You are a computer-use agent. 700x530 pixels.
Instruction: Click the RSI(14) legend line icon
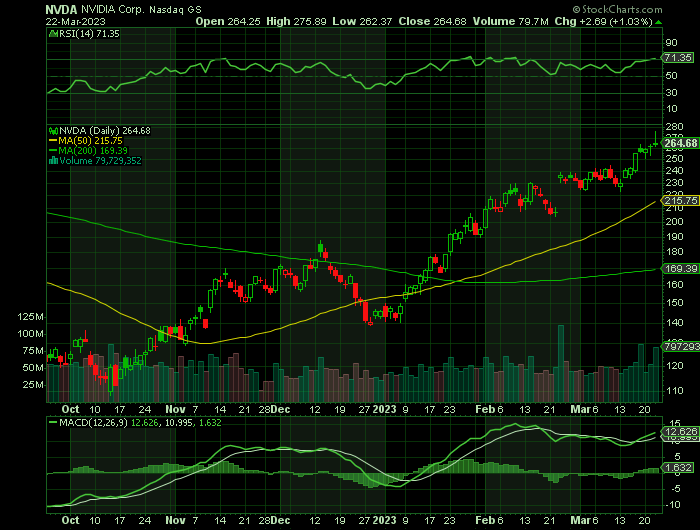coord(53,34)
